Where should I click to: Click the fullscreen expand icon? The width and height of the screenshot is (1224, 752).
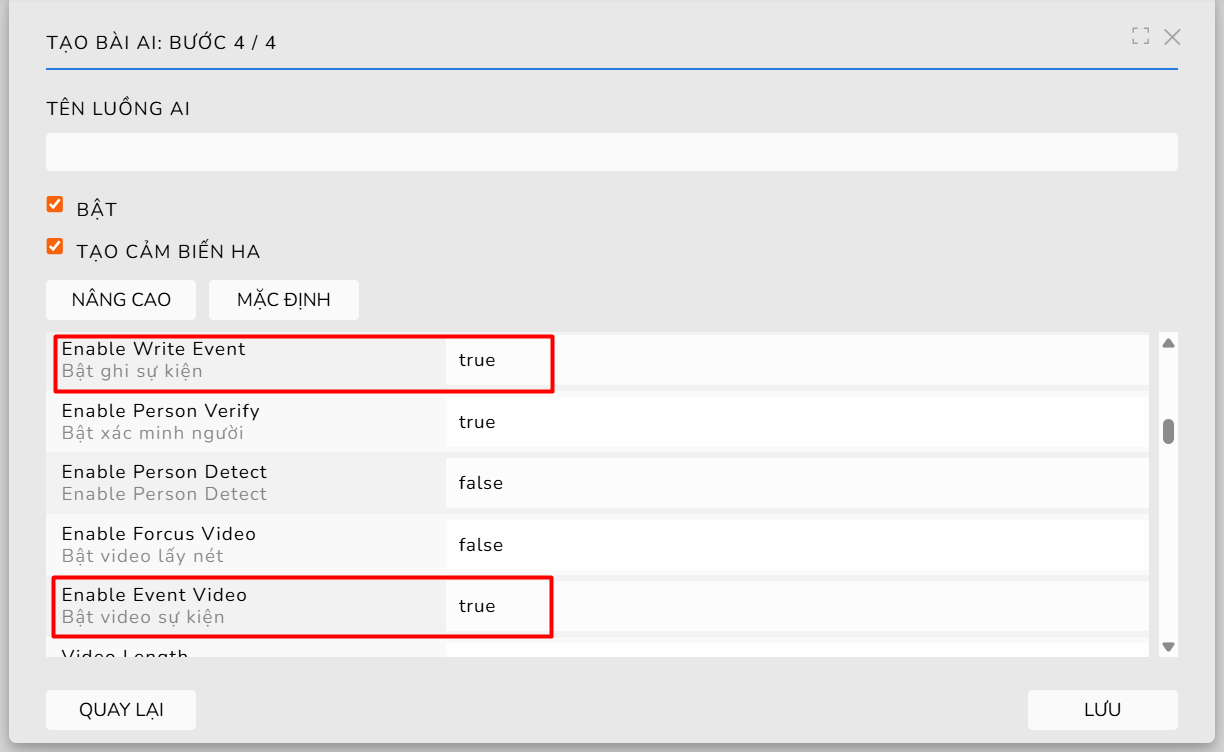tap(1140, 37)
